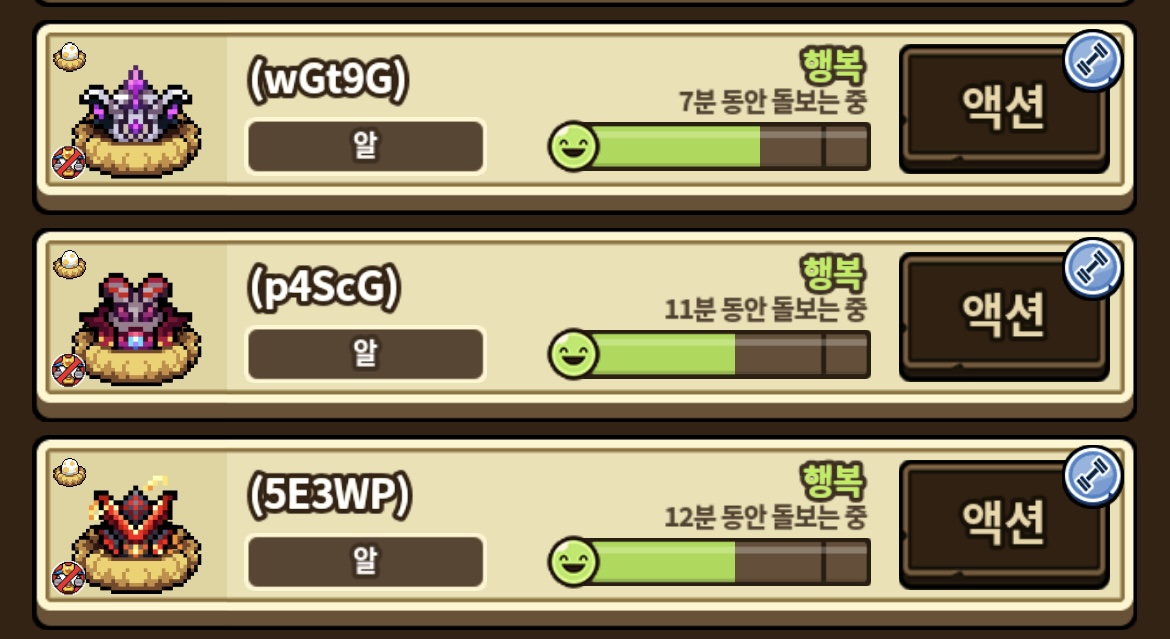The width and height of the screenshot is (1170, 639).
Task: Click the 알 label under wGt9G
Action: (366, 146)
